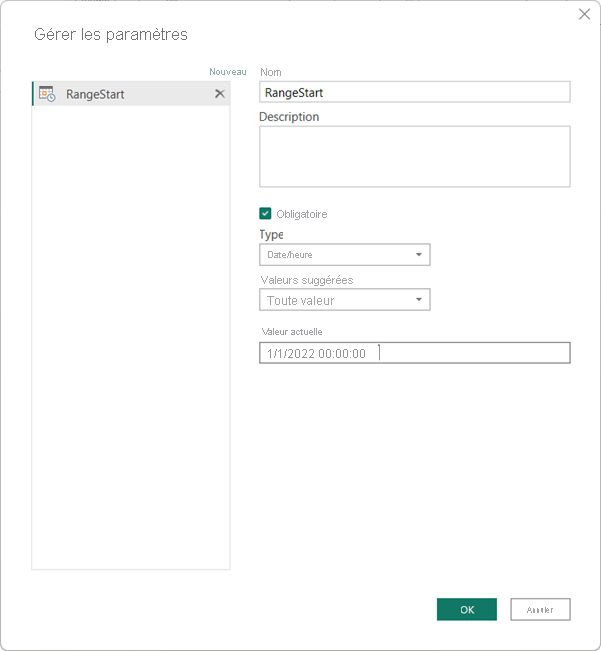Click the Valeur actuelle field
This screenshot has height=651, width=601.
(415, 353)
